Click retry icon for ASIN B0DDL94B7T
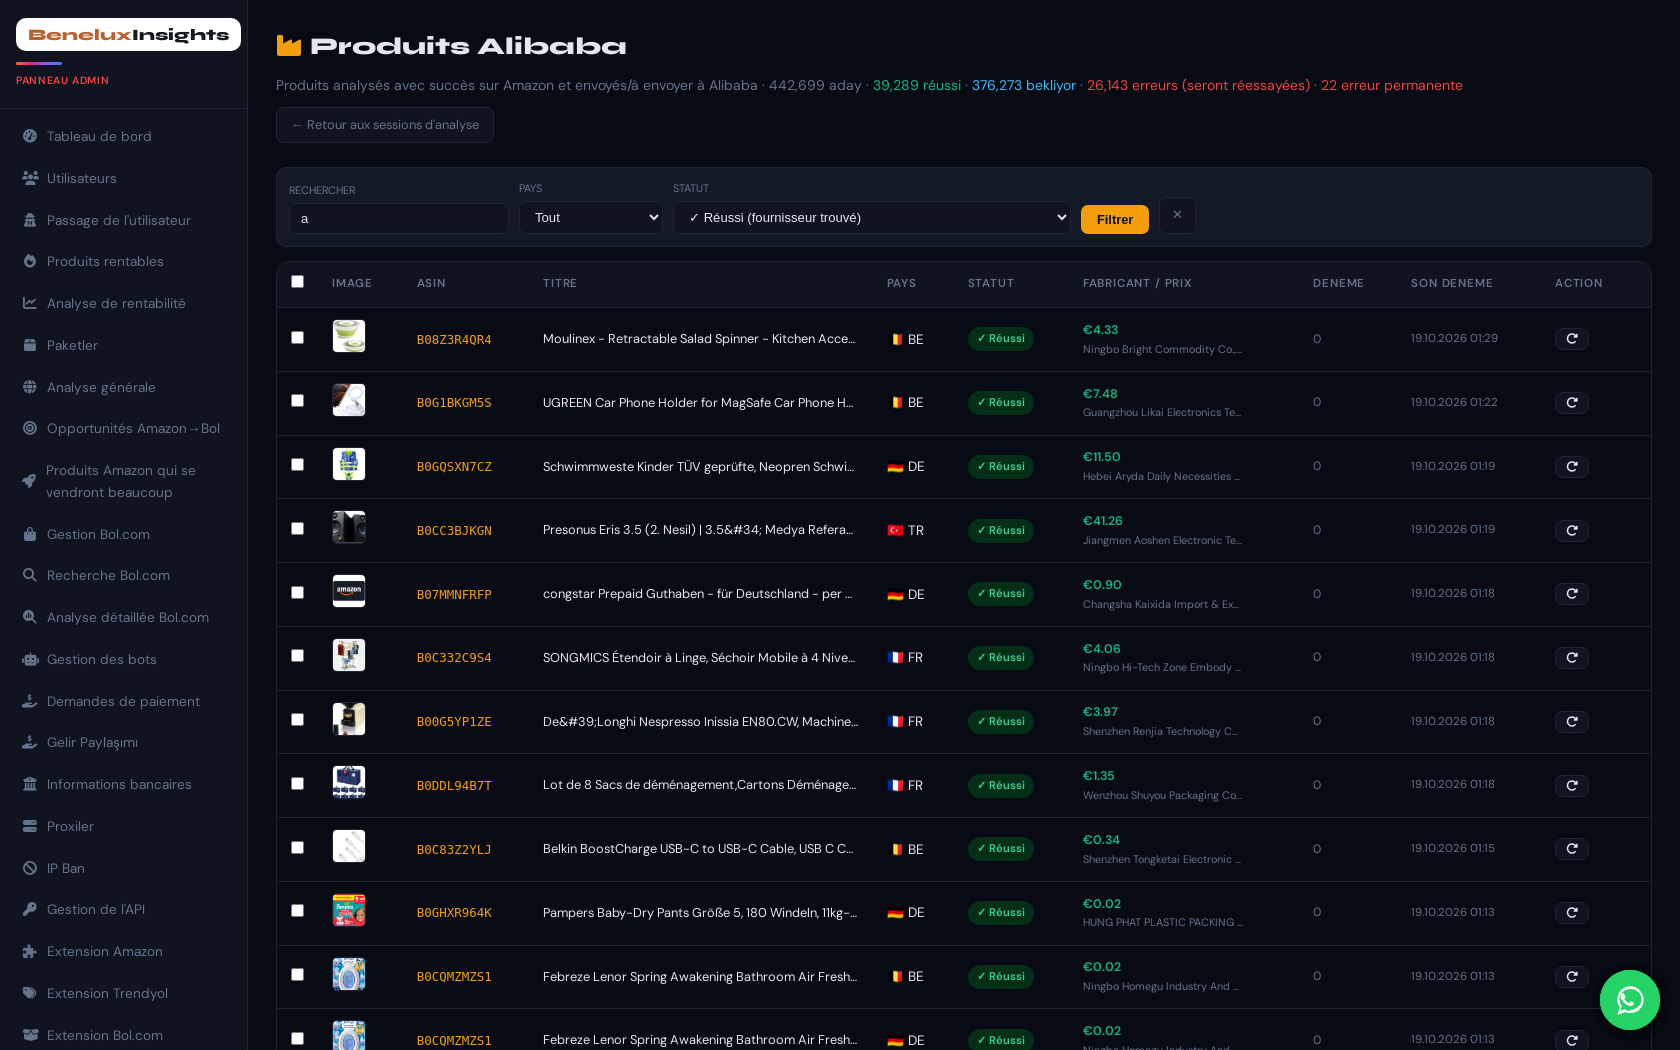The width and height of the screenshot is (1680, 1050). [x=1571, y=786]
